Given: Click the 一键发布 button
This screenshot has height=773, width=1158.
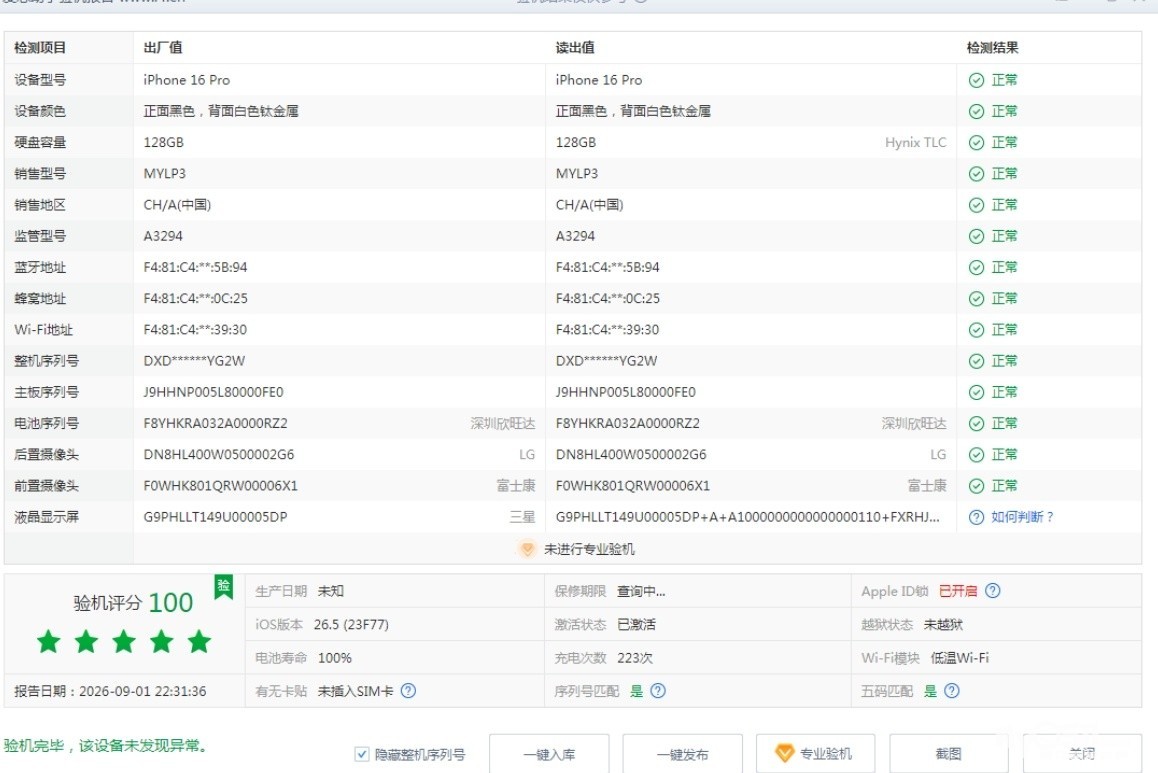Looking at the screenshot, I should tap(682, 754).
